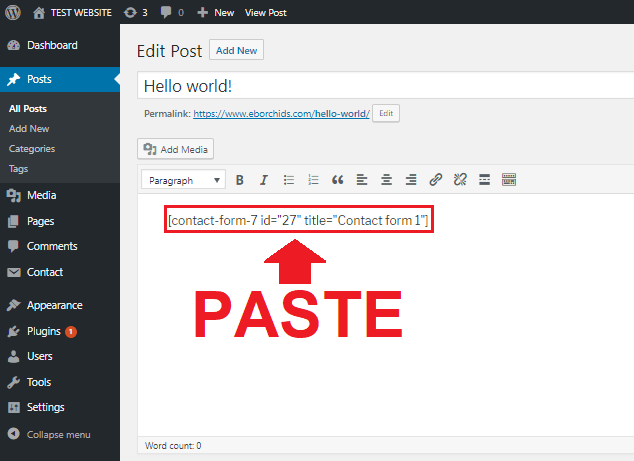The height and width of the screenshot is (461, 634).
Task: Select Posts in the sidebar
Action: (x=60, y=79)
